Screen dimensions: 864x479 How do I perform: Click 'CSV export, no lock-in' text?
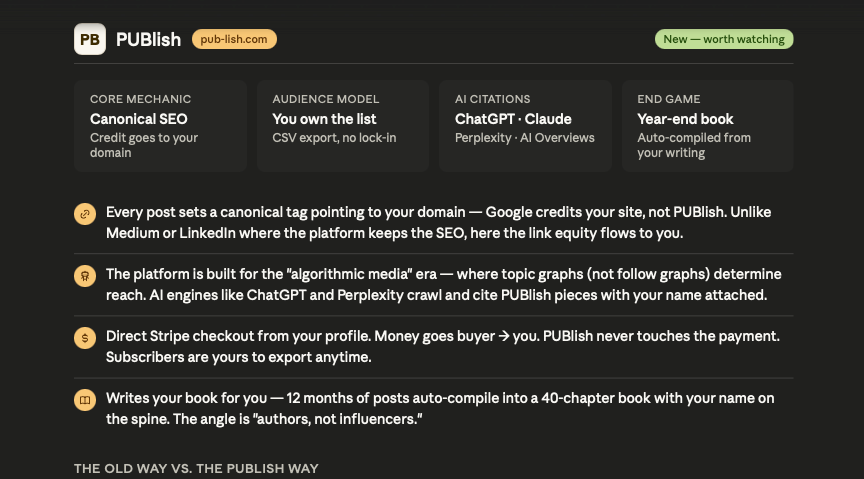334,138
